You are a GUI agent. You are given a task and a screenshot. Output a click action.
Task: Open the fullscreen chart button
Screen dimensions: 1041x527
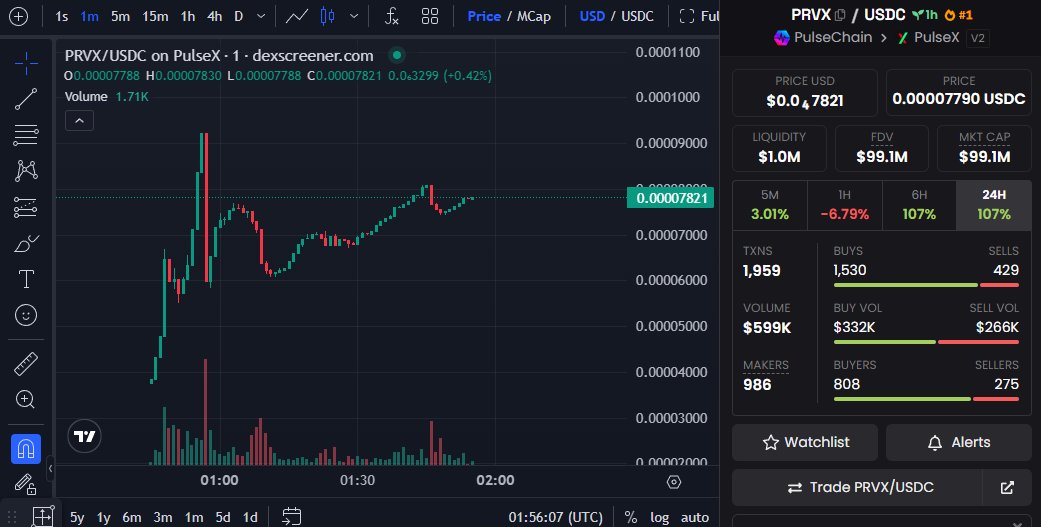(x=699, y=16)
